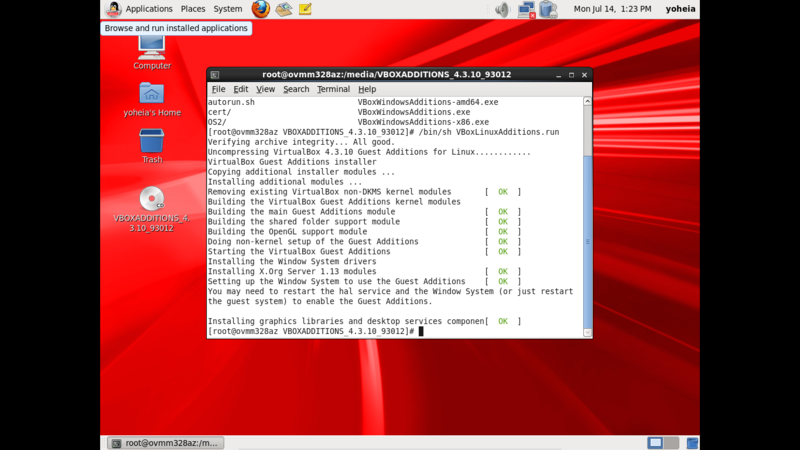Viewport: 800px width, 450px height.
Task: Minimize the terminal window
Action: [559, 75]
